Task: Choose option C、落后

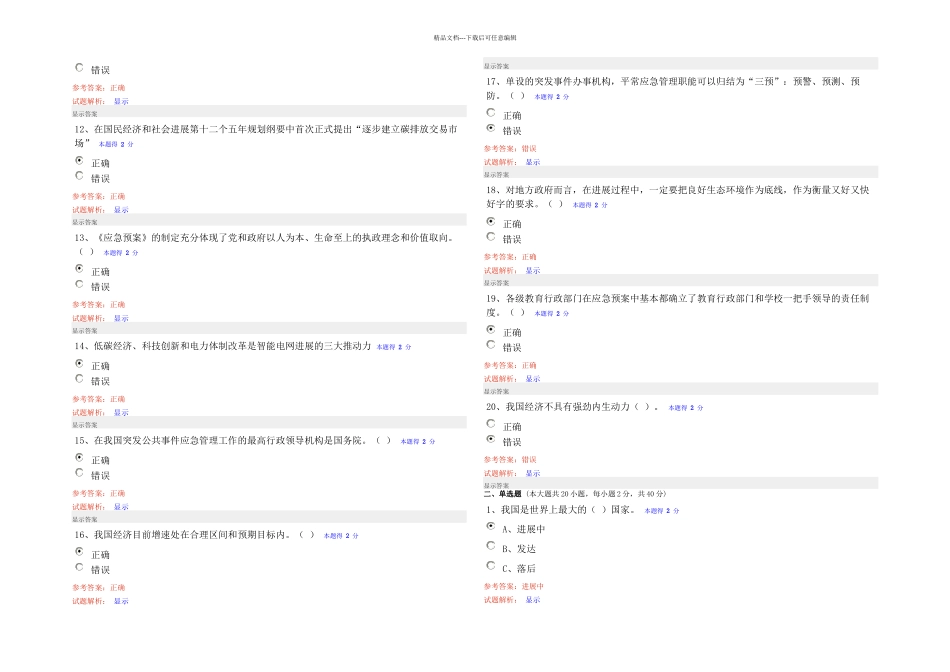Action: click(x=491, y=565)
